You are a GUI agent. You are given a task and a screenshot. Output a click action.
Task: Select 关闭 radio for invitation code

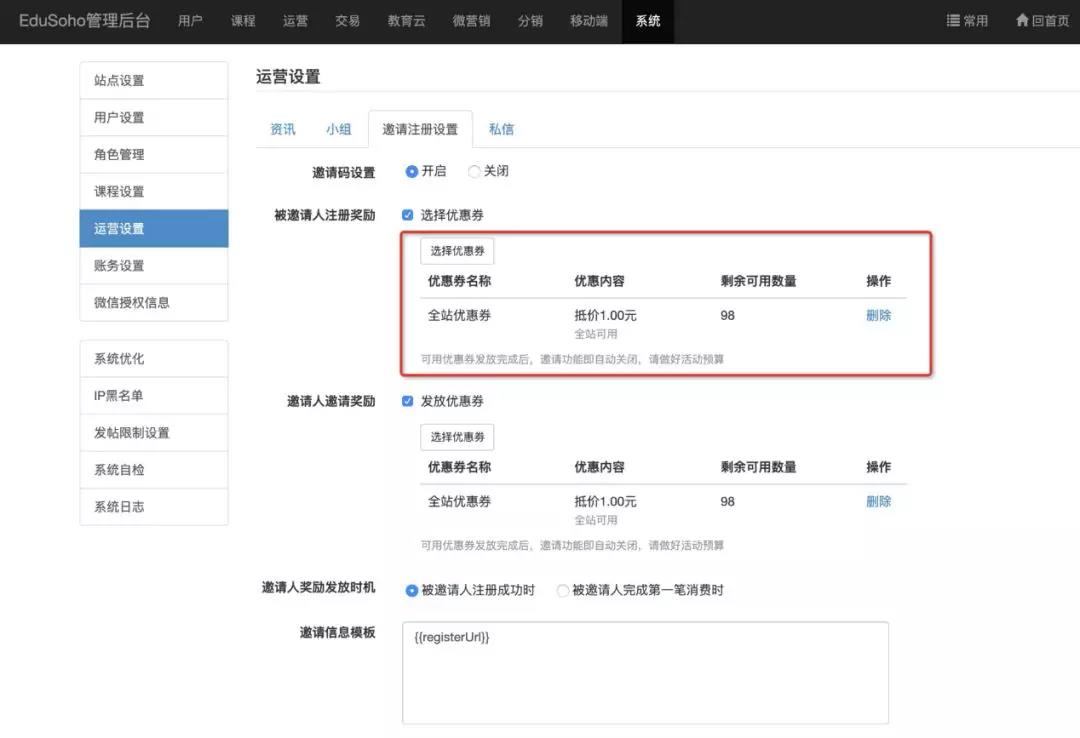(474, 172)
